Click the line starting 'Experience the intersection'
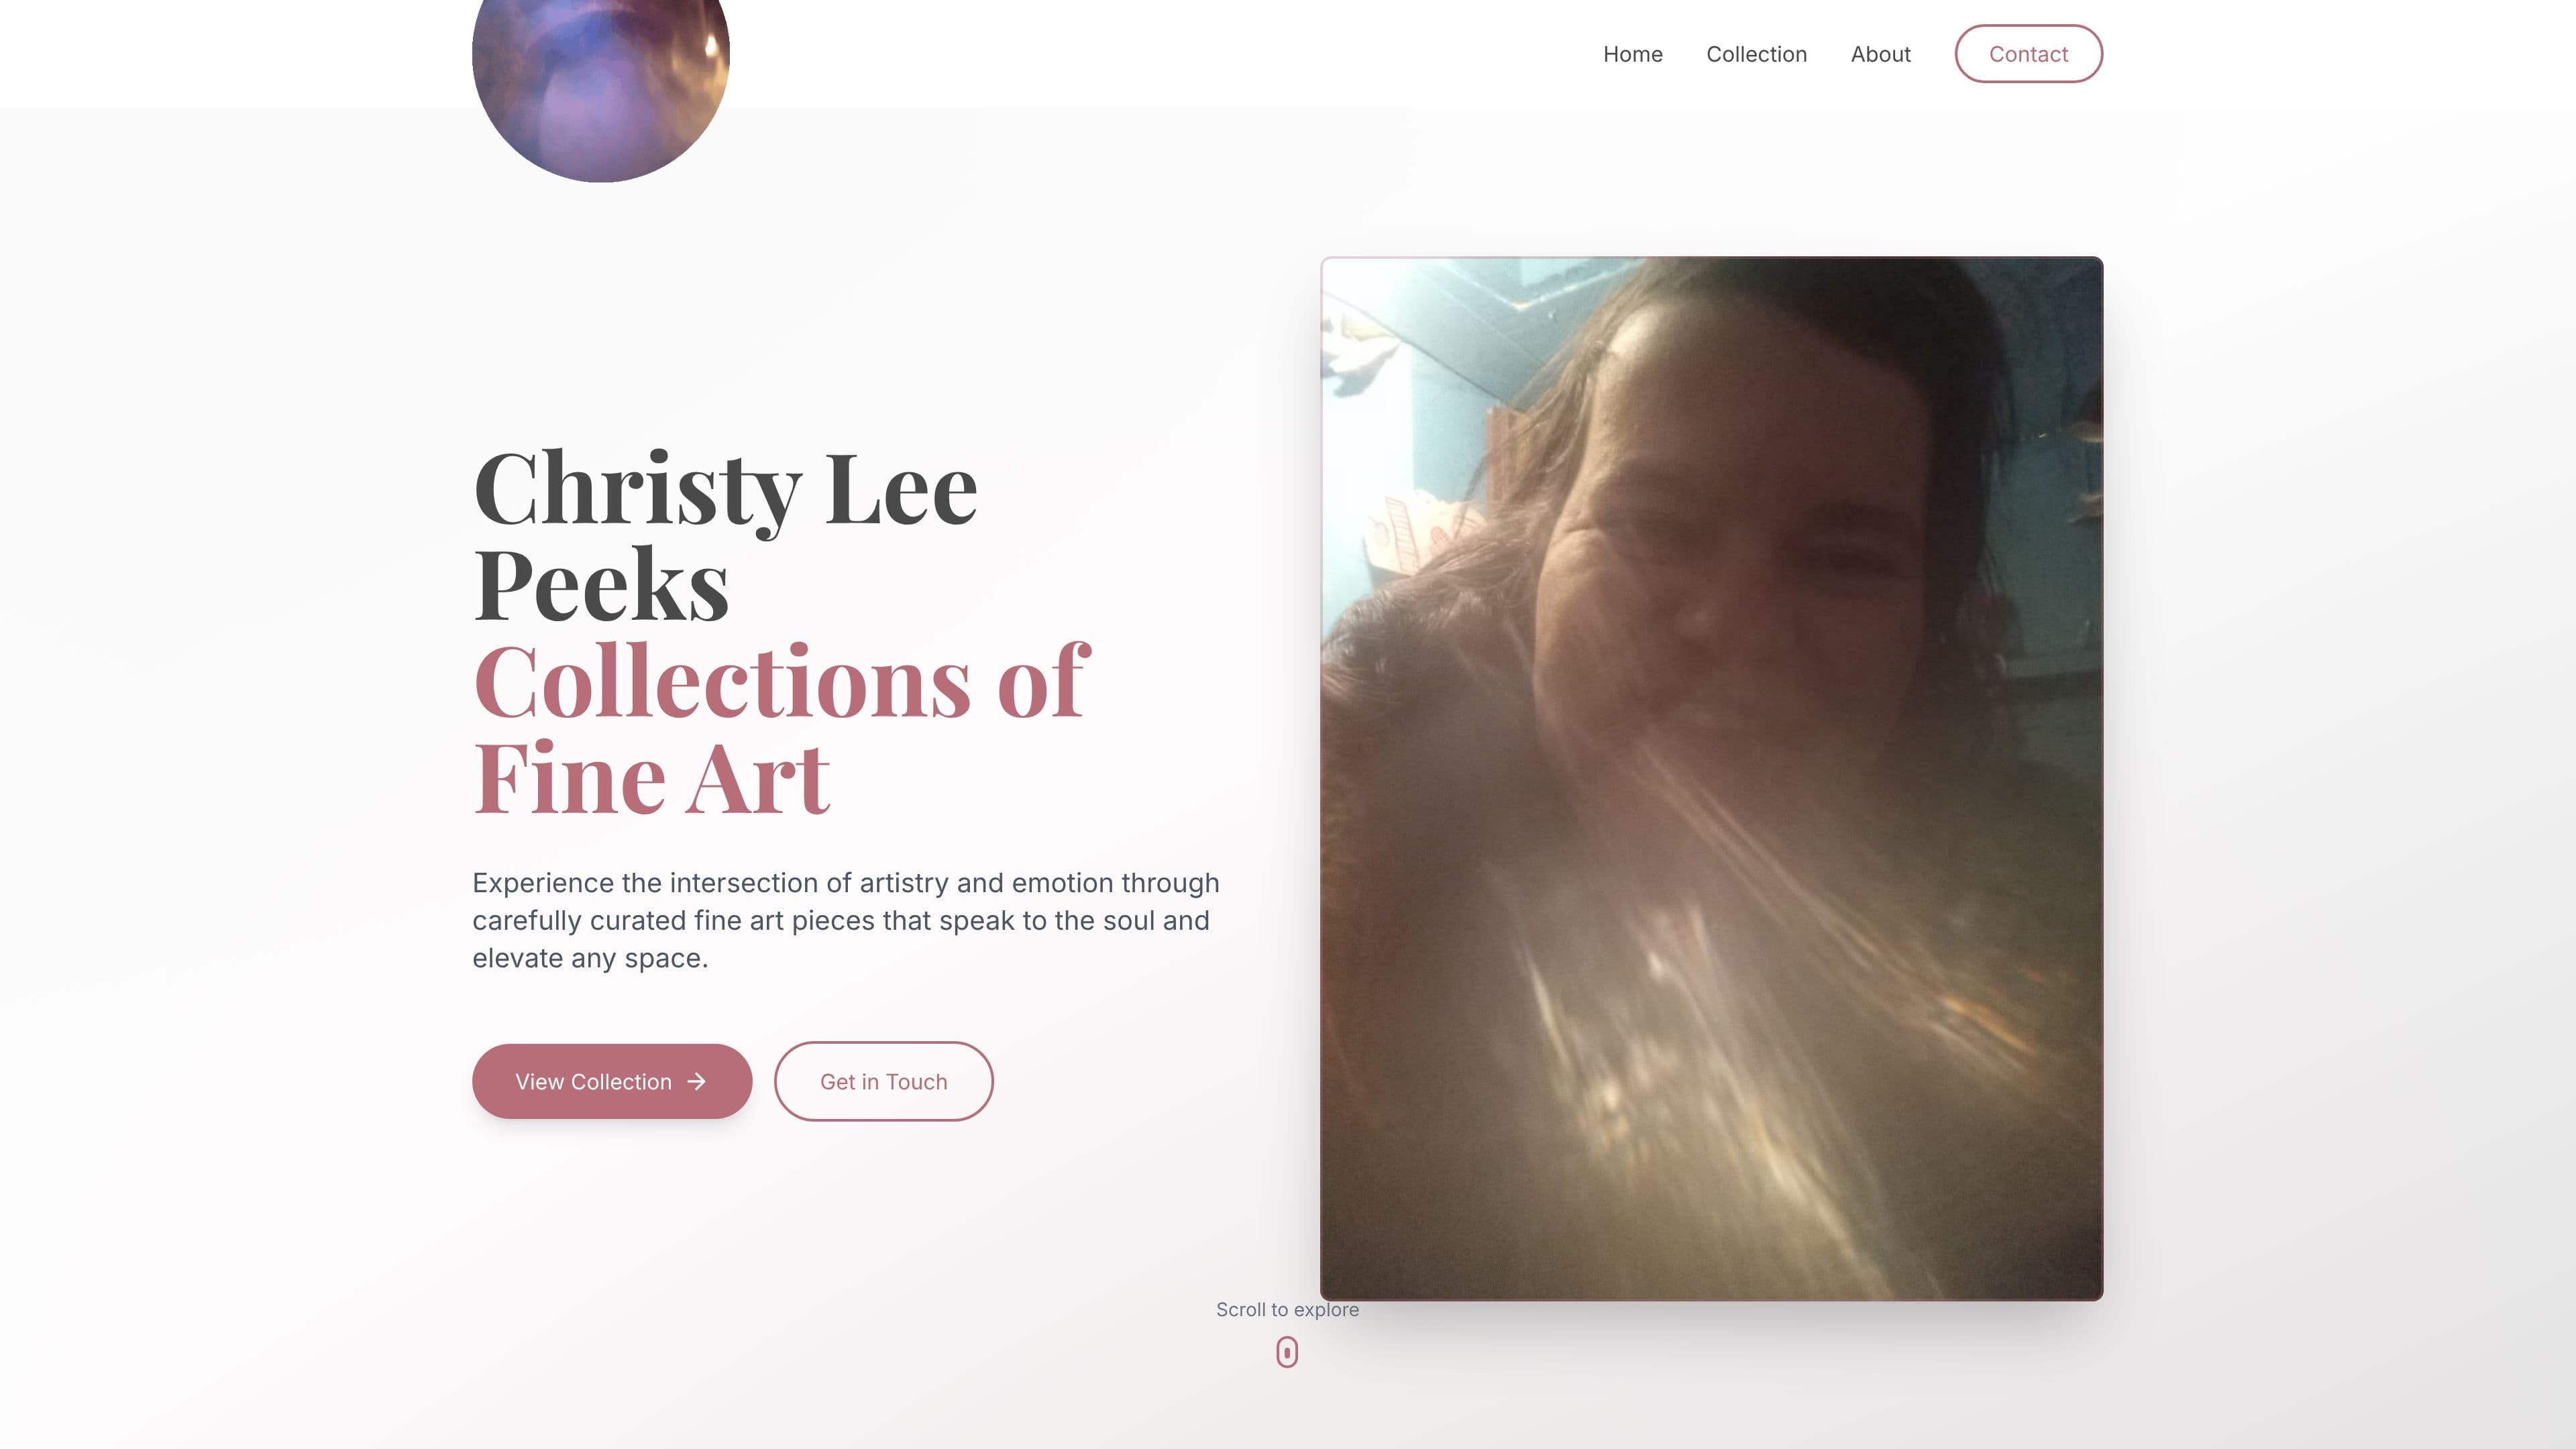2576x1449 pixels. (x=846, y=883)
